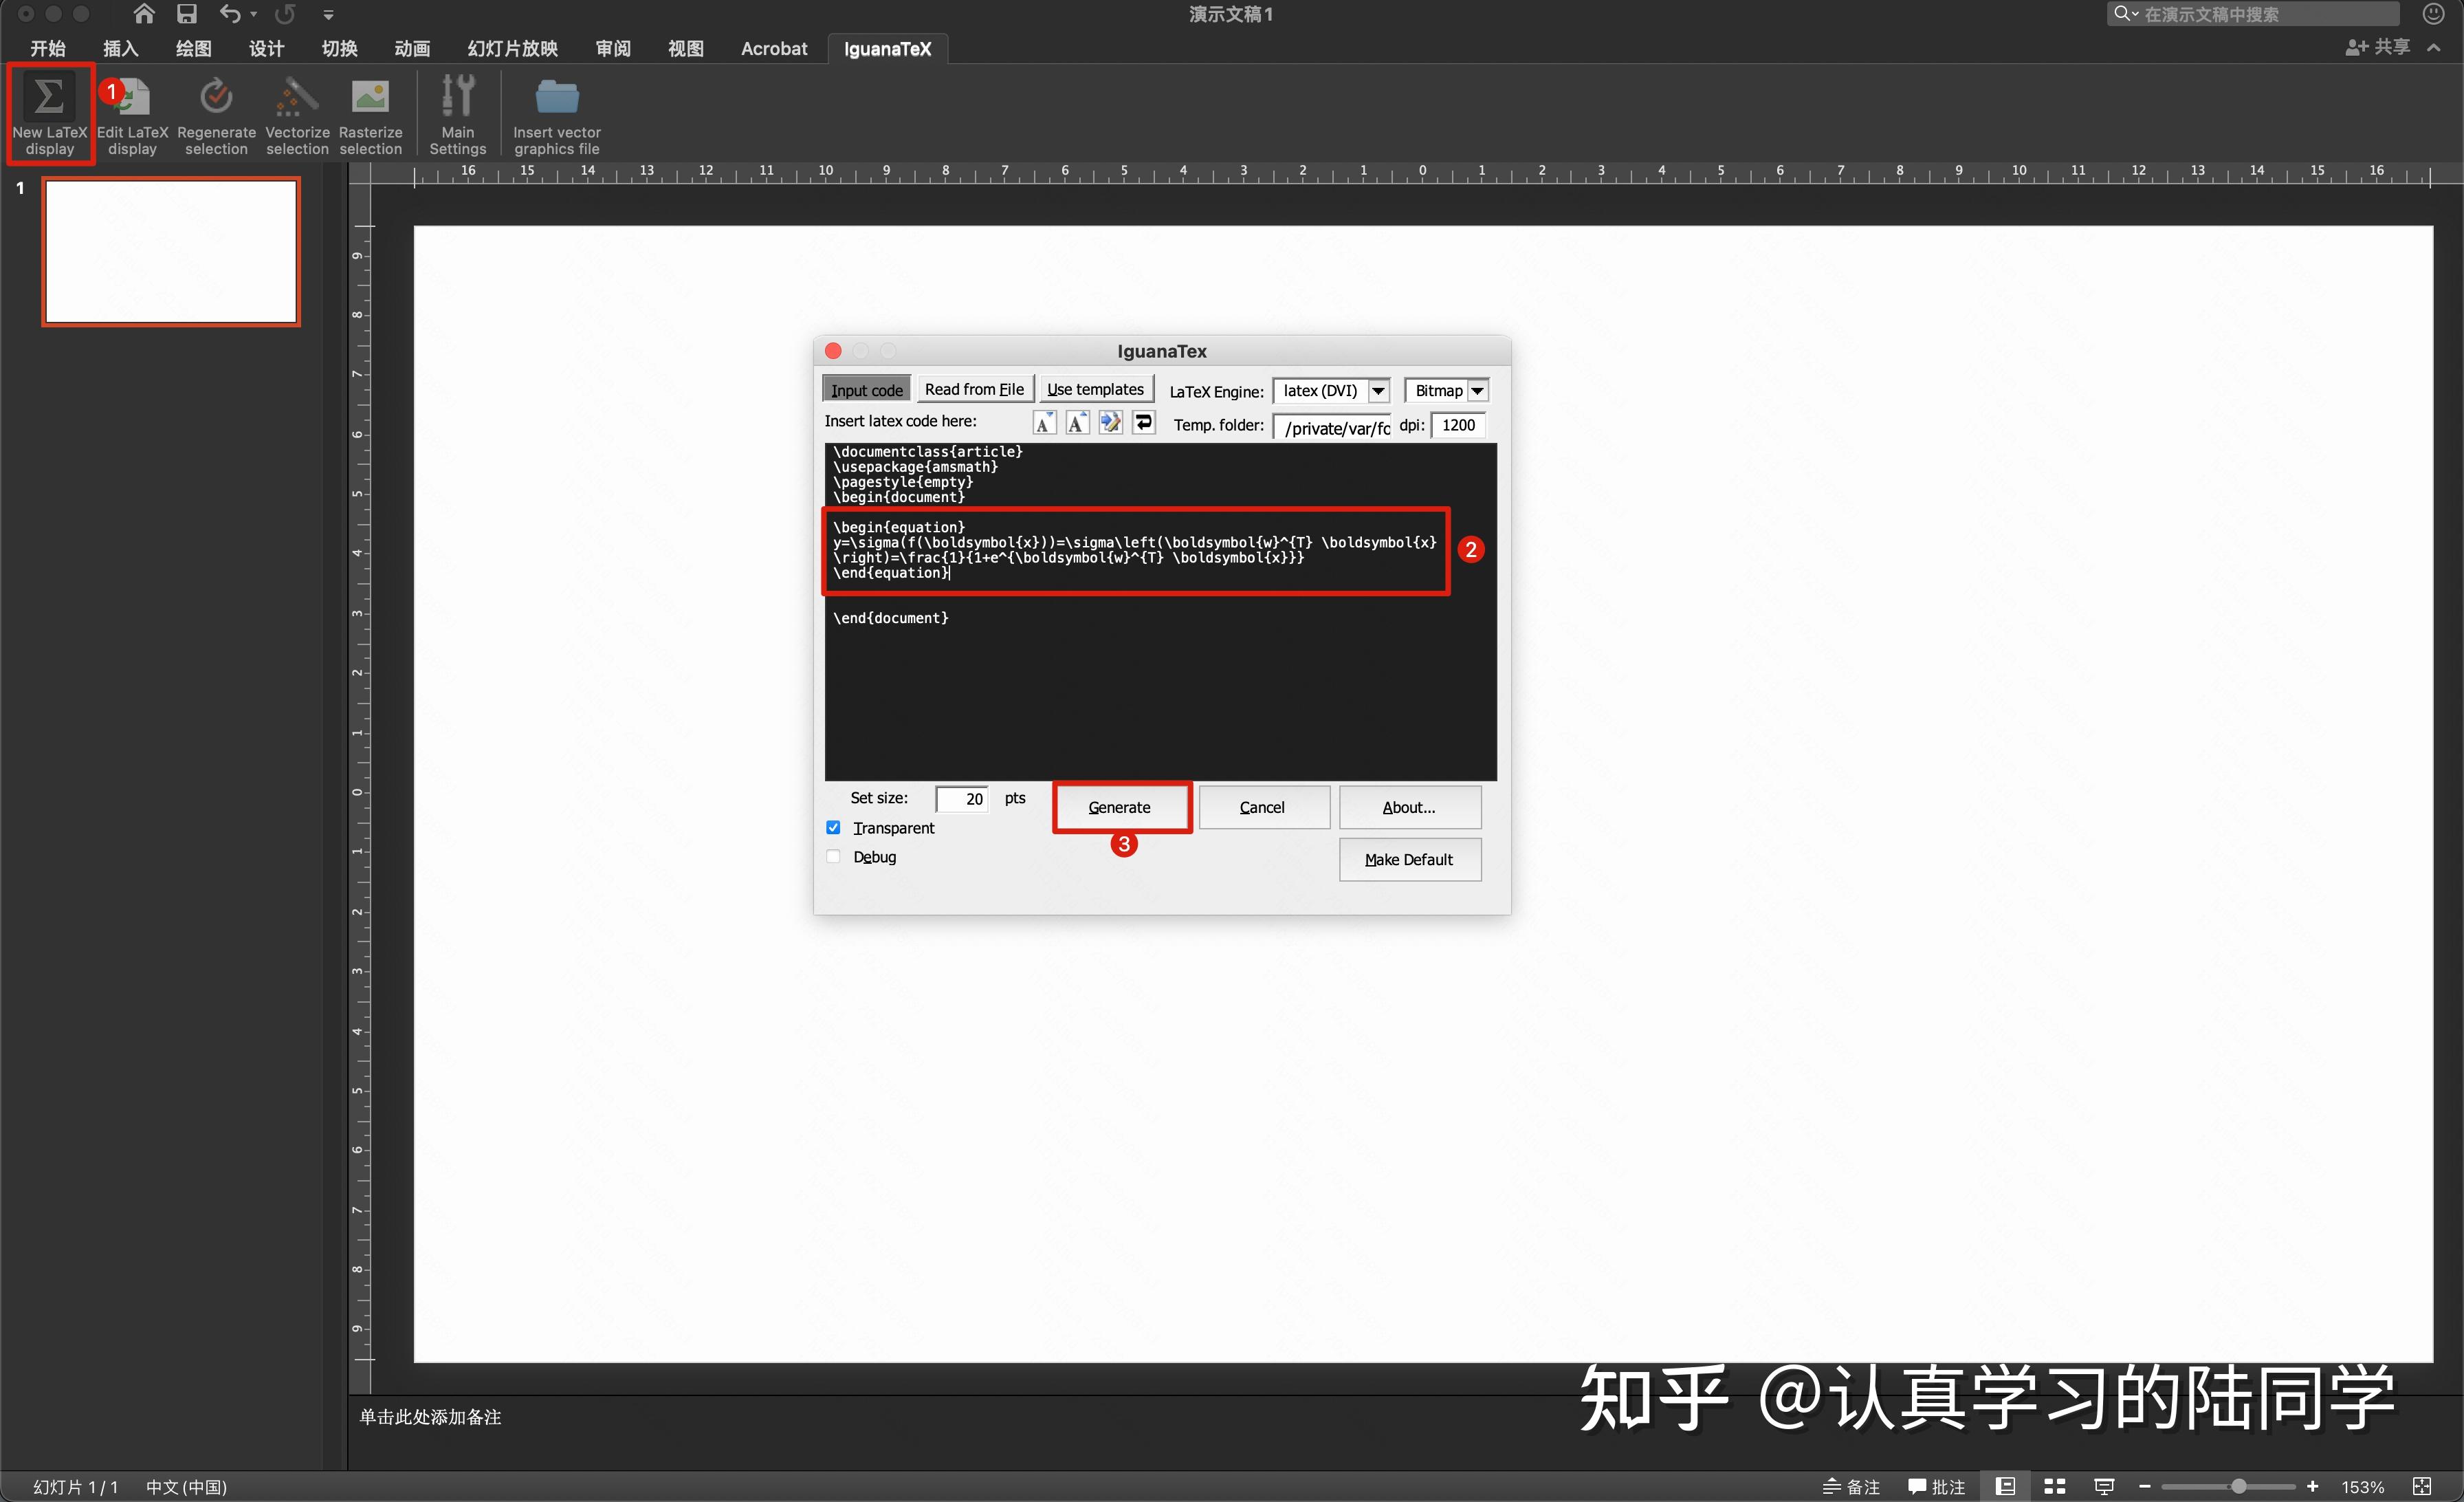The image size is (2464, 1502).
Task: Open the 幻灯片放映 ribbon tab
Action: pos(511,48)
